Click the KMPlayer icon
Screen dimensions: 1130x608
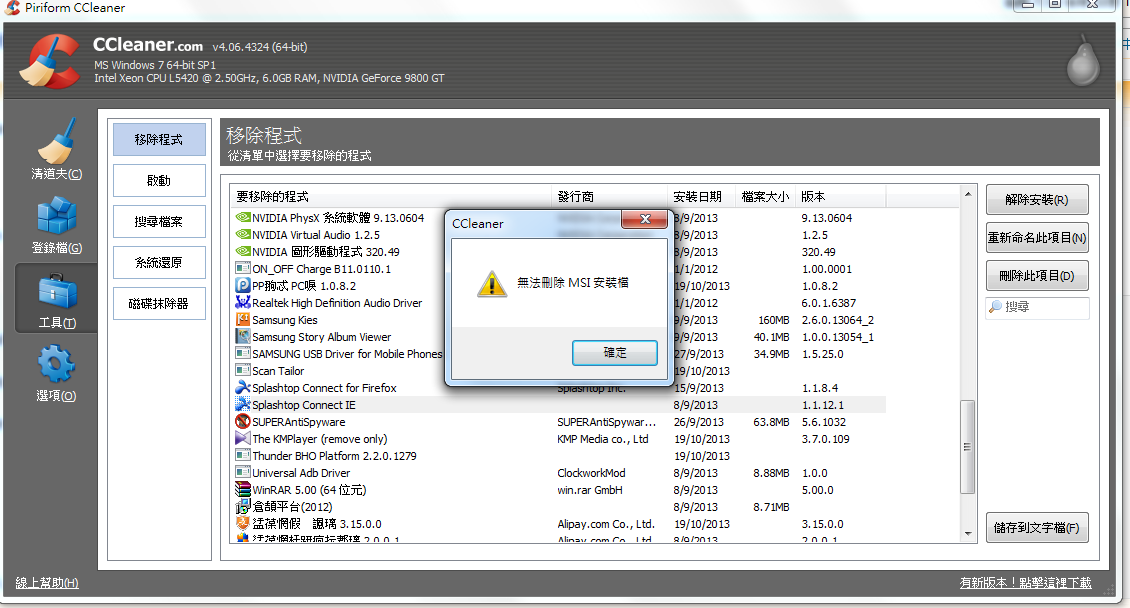(x=243, y=439)
